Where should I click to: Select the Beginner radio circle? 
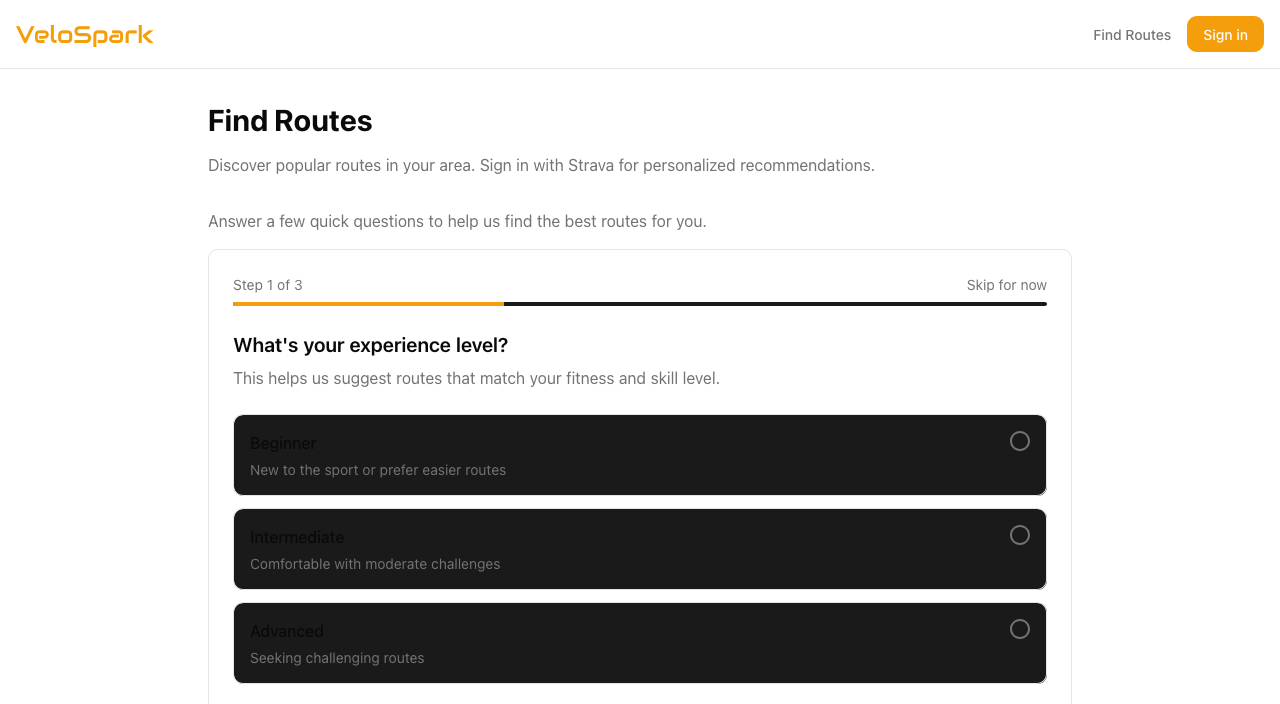point(1019,441)
